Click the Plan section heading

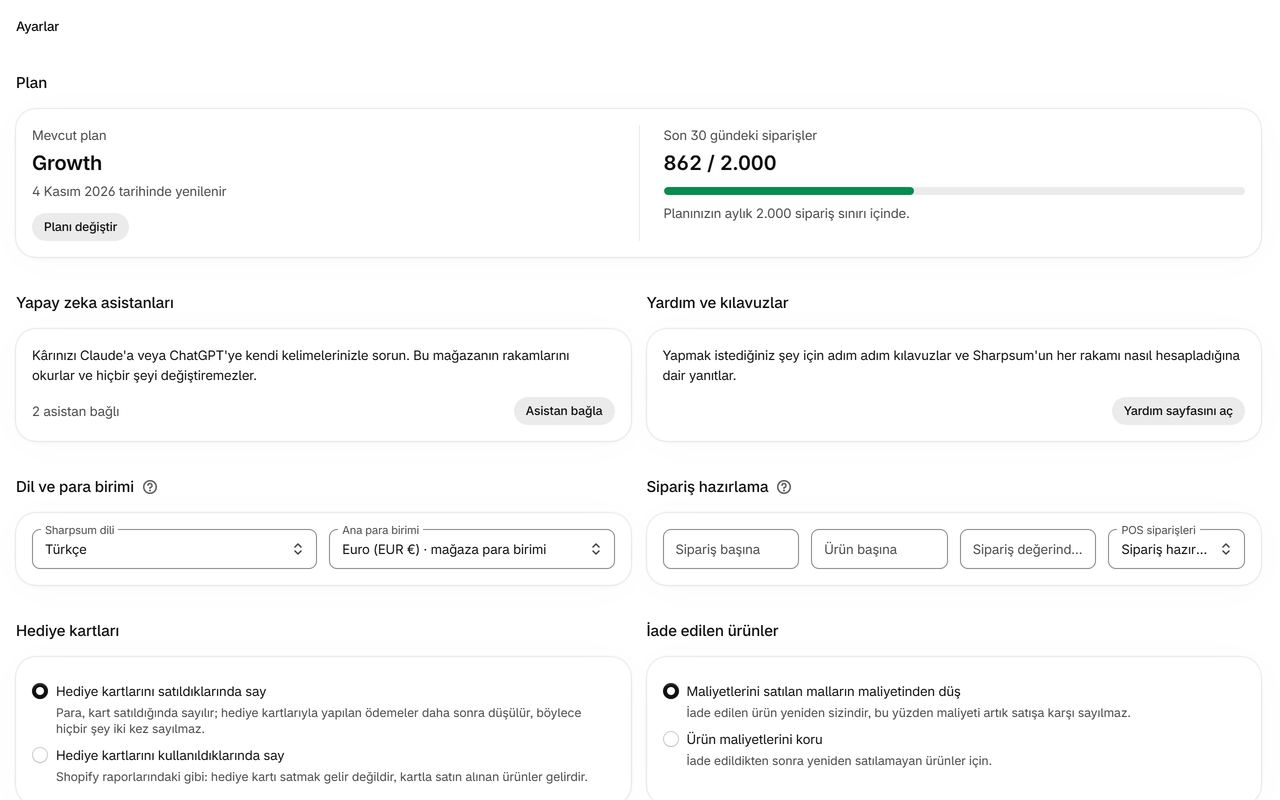[31, 83]
